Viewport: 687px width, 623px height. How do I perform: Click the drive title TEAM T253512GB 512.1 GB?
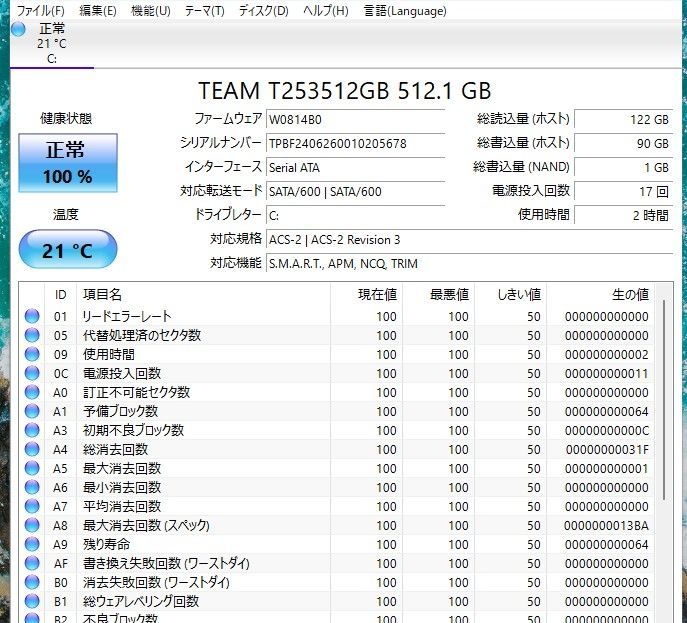coord(345,91)
